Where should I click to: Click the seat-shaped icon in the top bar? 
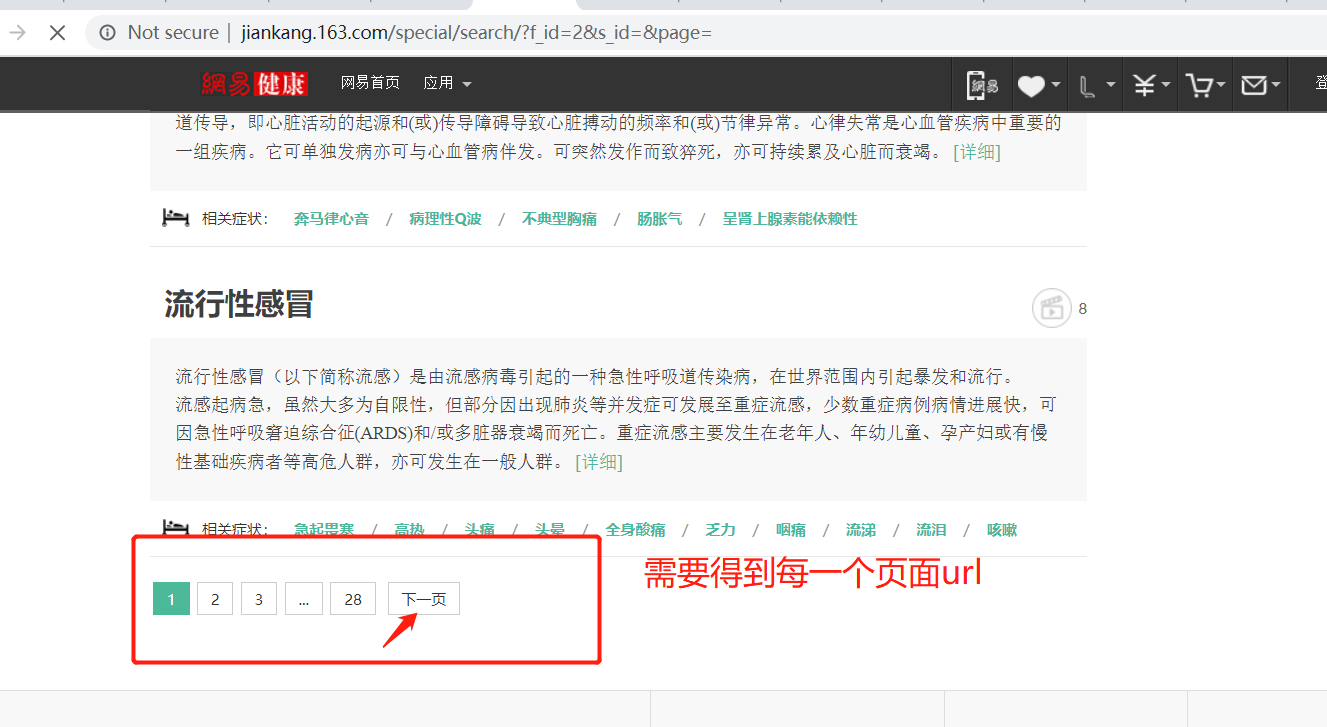click(x=1087, y=84)
